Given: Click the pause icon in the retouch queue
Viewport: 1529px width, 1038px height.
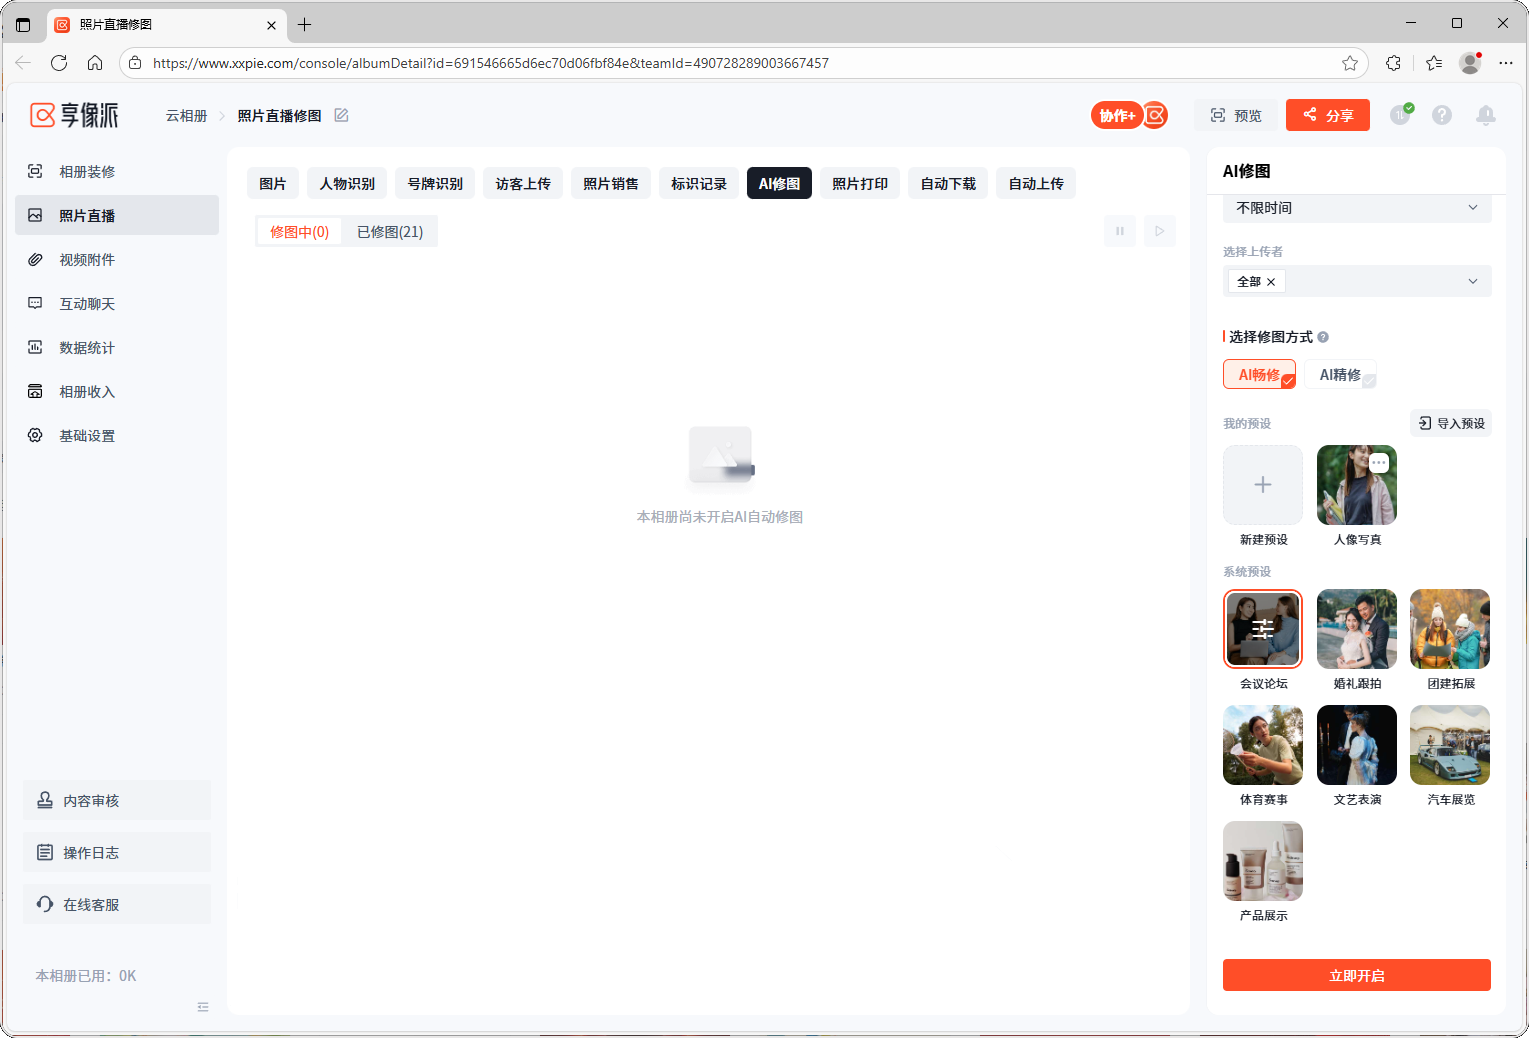Looking at the screenshot, I should point(1120,231).
